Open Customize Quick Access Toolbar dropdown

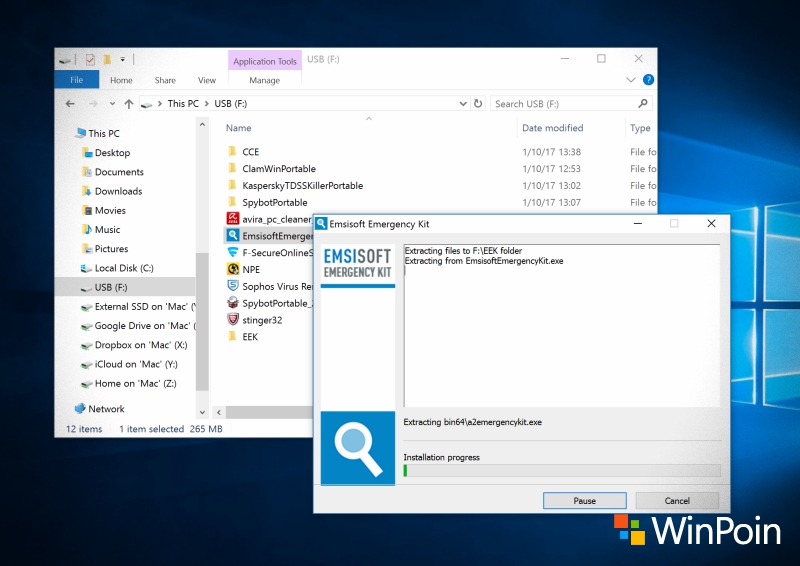click(x=122, y=60)
